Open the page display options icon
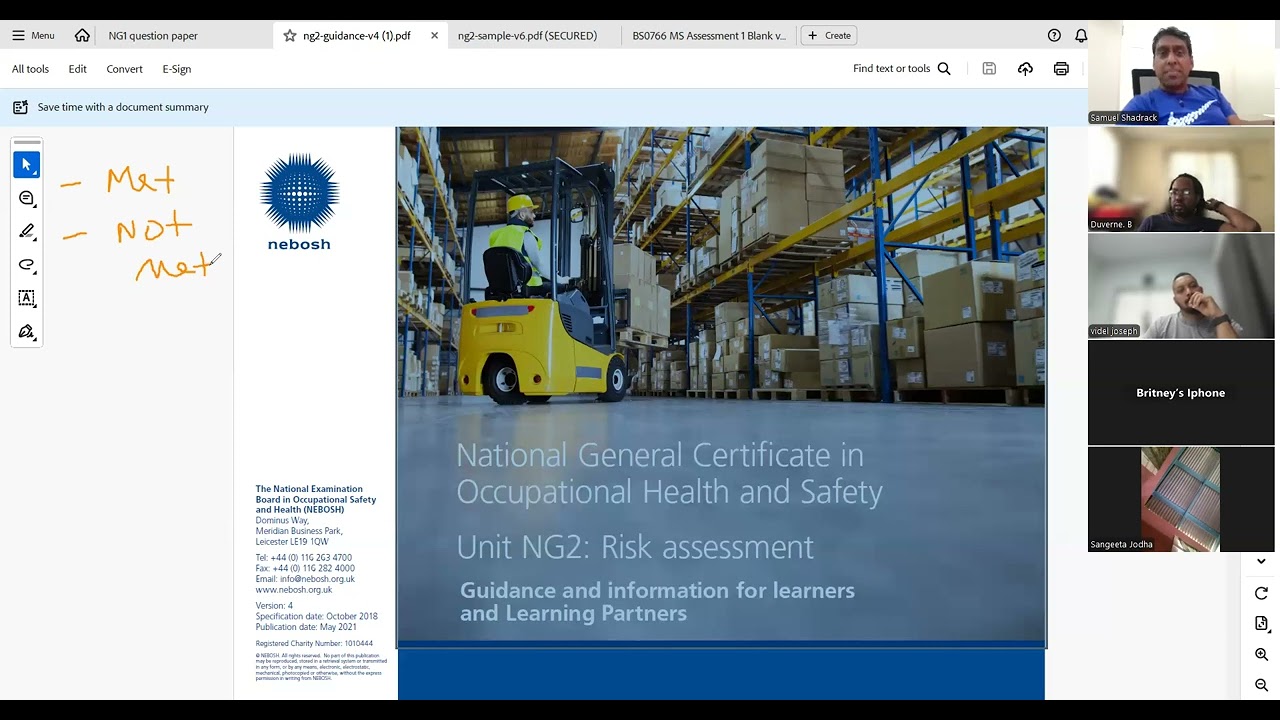The height and width of the screenshot is (720, 1280). point(1261,624)
